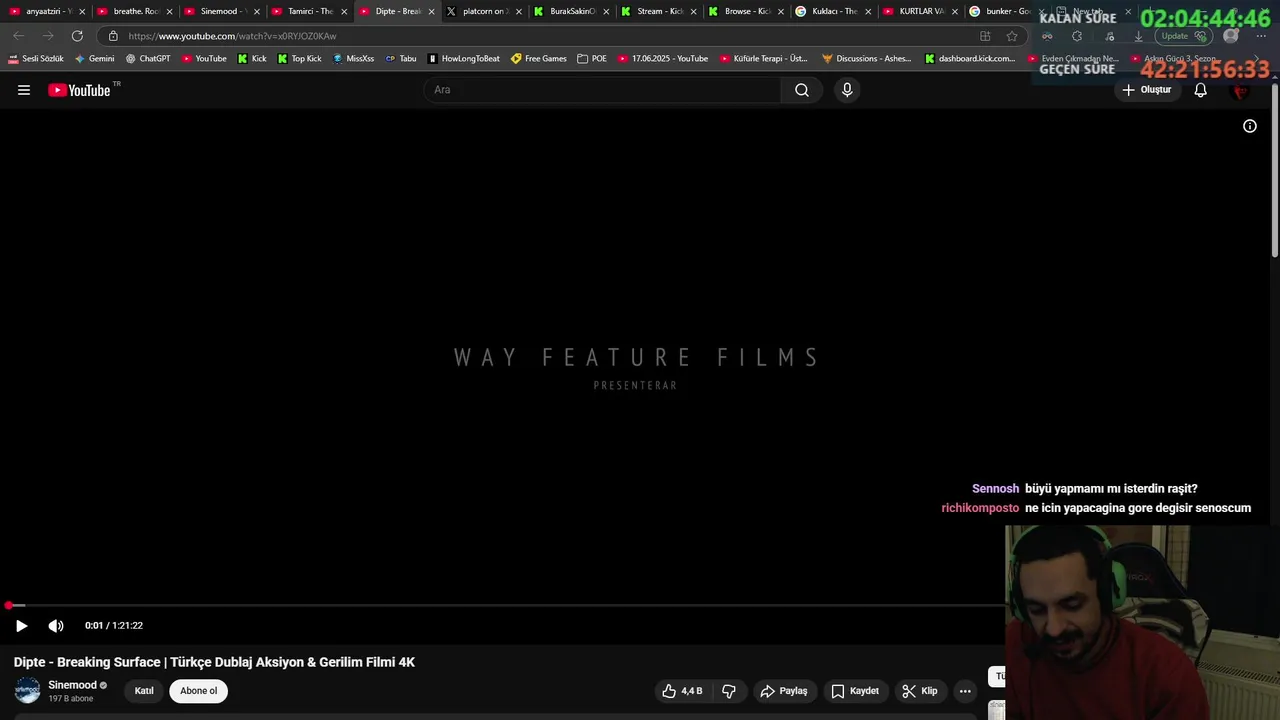Mute the video volume speaker

coord(56,626)
